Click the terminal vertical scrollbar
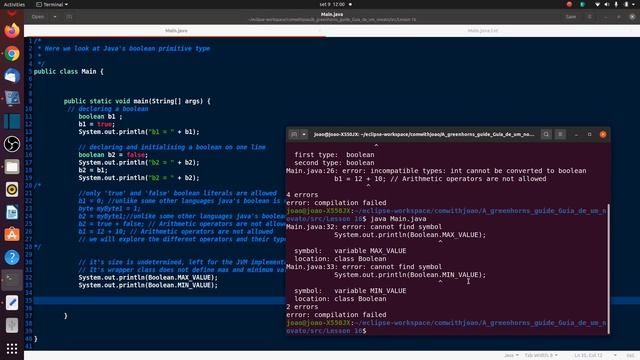Image resolution: width=640 pixels, height=360 pixels. click(x=608, y=269)
